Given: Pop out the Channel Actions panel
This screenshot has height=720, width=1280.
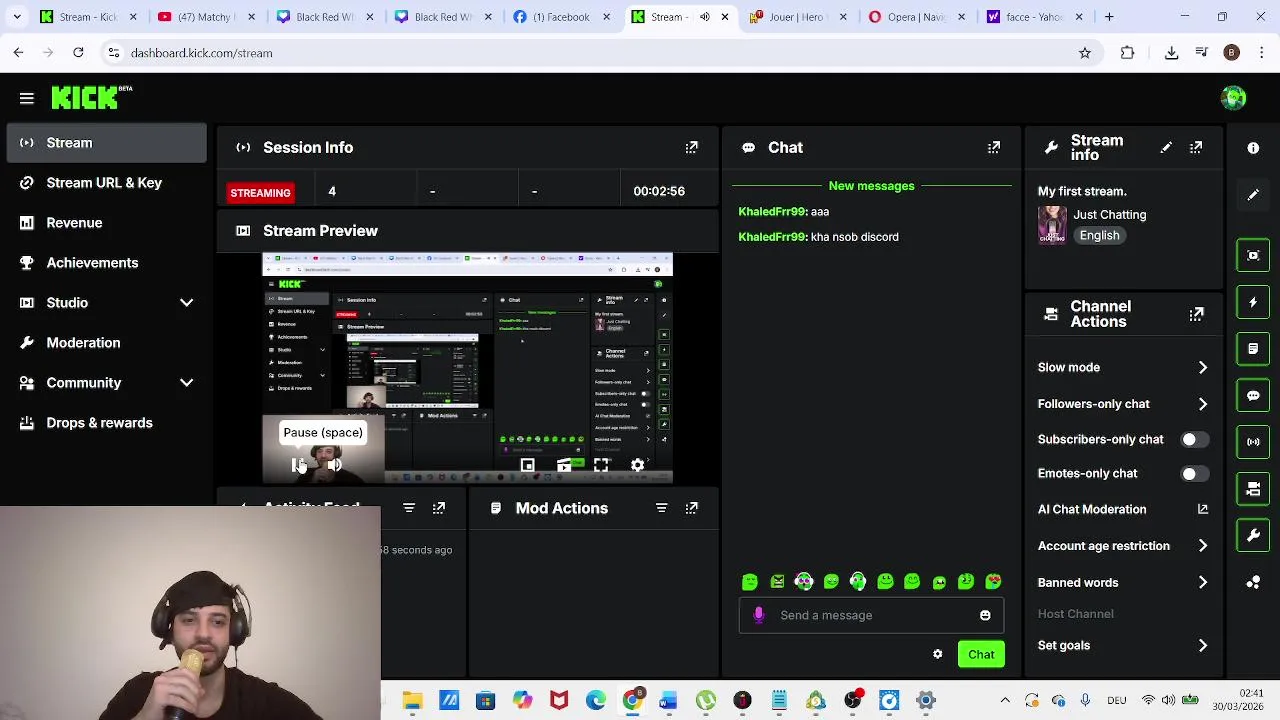Looking at the screenshot, I should pyautogui.click(x=1196, y=314).
